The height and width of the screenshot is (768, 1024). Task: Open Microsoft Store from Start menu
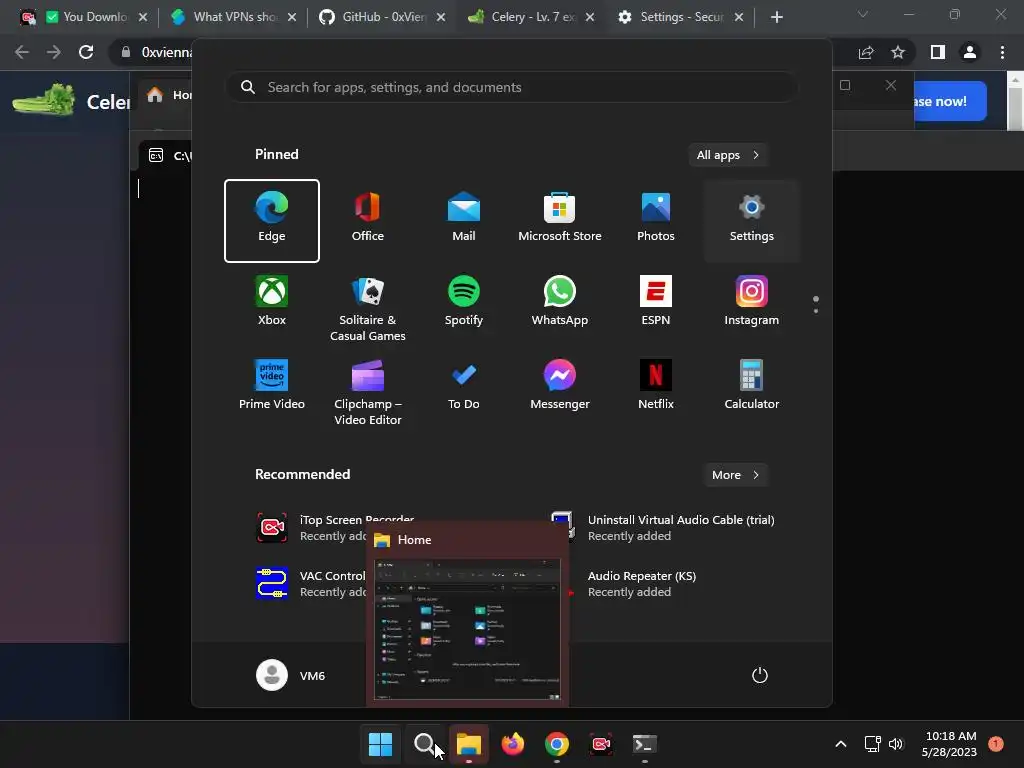560,221
